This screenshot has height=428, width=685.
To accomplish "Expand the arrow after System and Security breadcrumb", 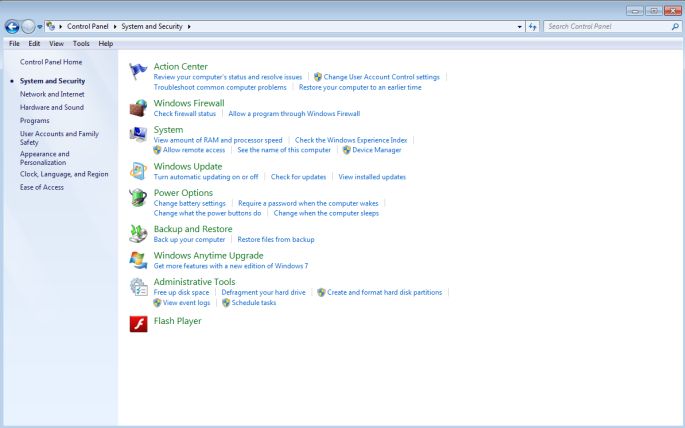I will 189,27.
